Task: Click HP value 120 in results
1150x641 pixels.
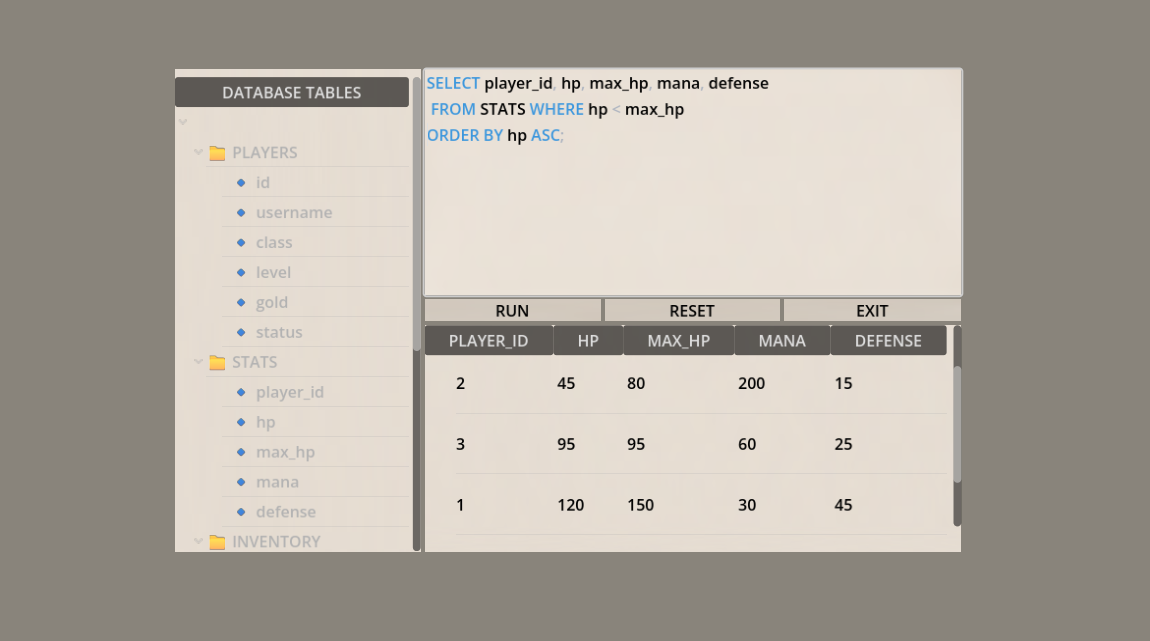Action: point(571,505)
